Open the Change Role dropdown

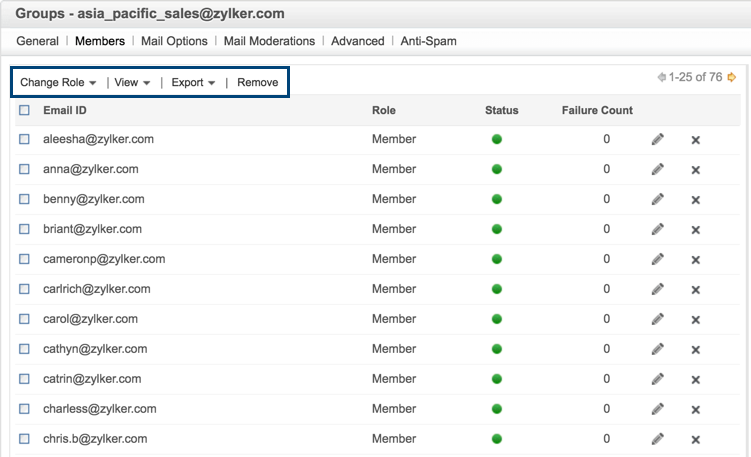point(58,82)
